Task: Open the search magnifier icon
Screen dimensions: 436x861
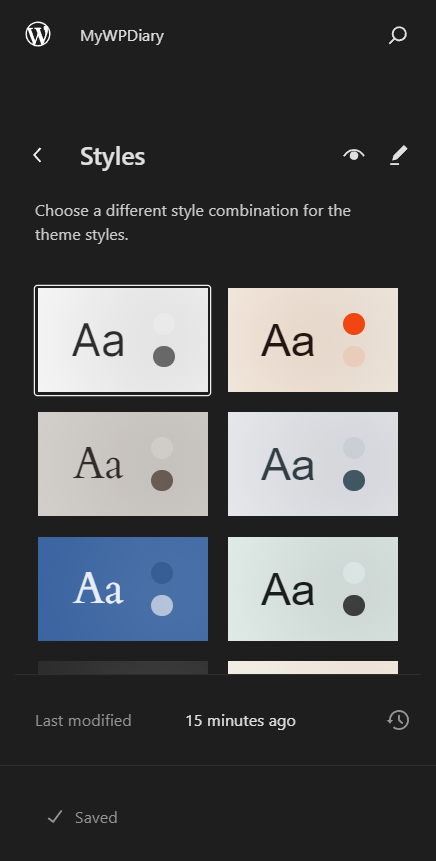Action: [x=398, y=35]
